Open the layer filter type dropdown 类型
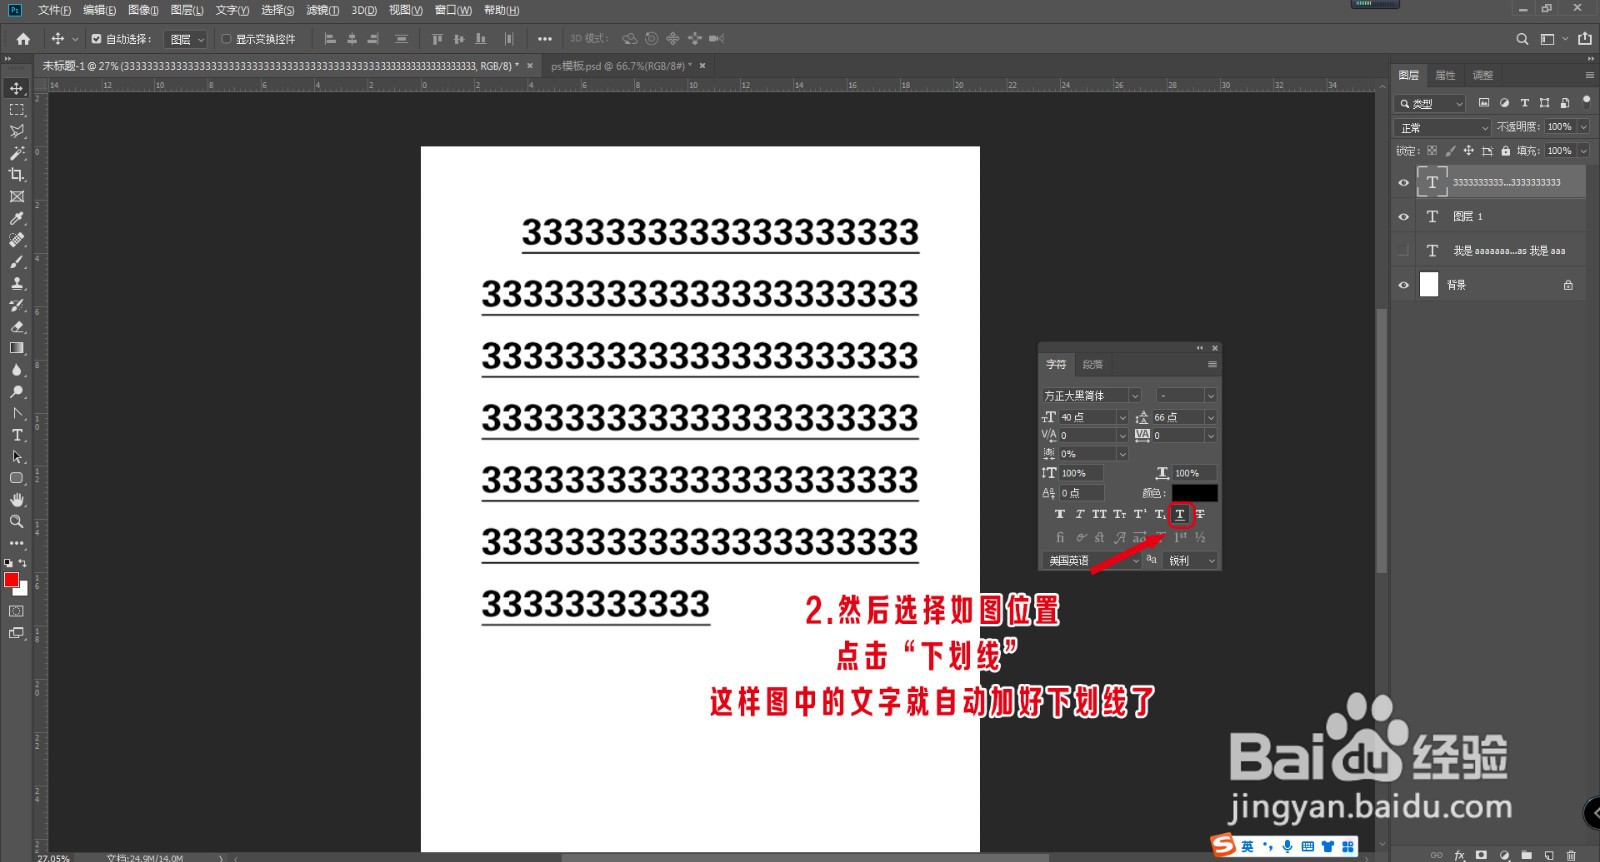Screen dimensions: 1600x862 tap(1431, 104)
